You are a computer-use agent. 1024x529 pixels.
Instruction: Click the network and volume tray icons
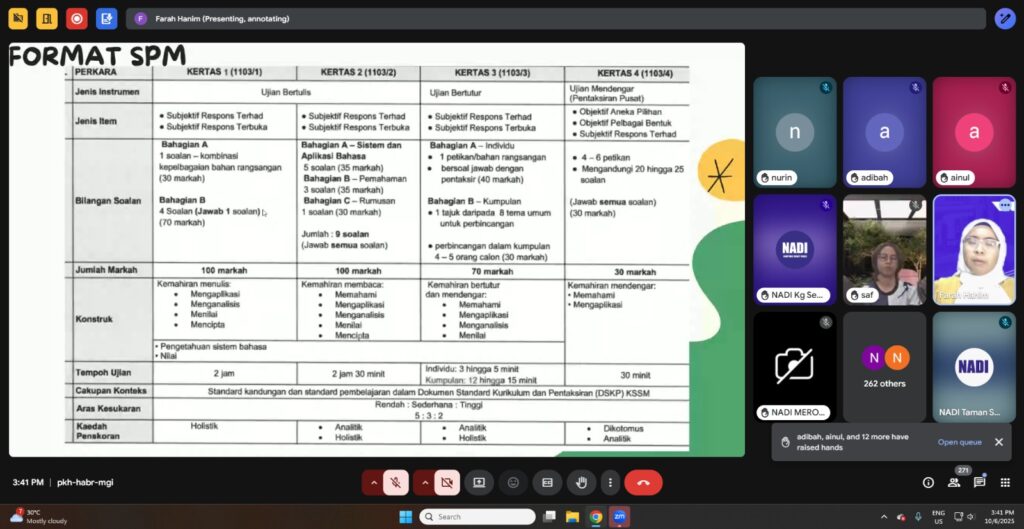click(x=965, y=517)
